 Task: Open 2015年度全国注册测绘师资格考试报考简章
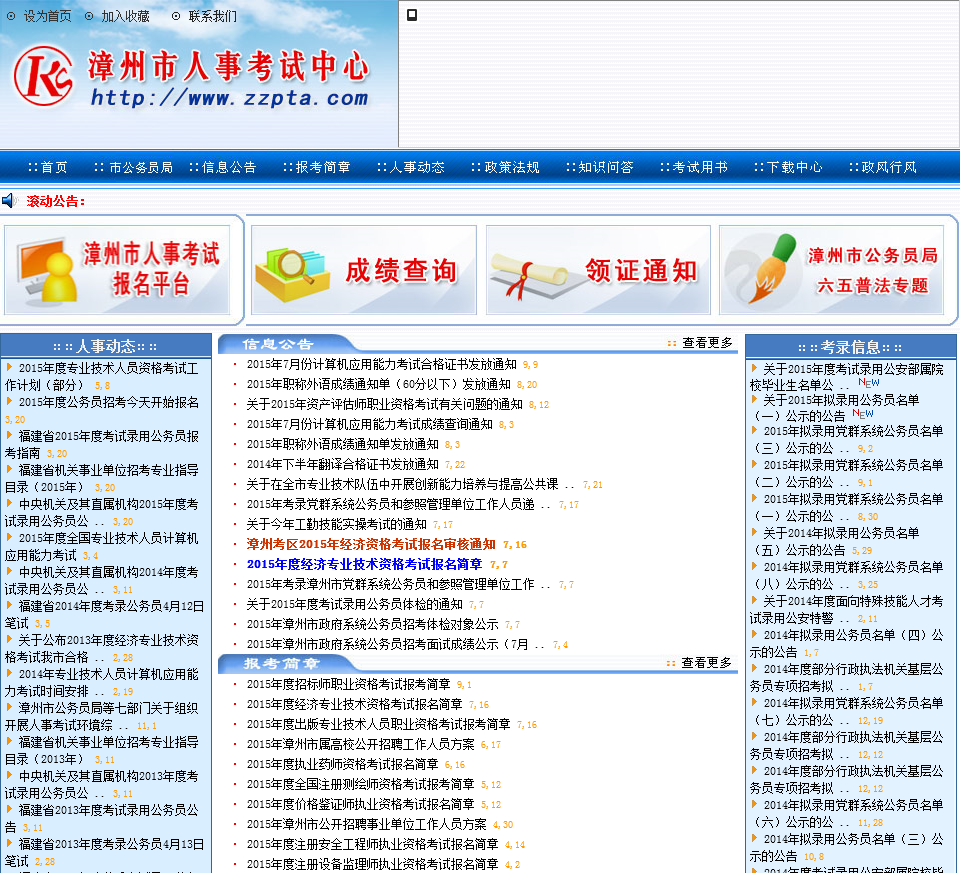click(x=361, y=784)
